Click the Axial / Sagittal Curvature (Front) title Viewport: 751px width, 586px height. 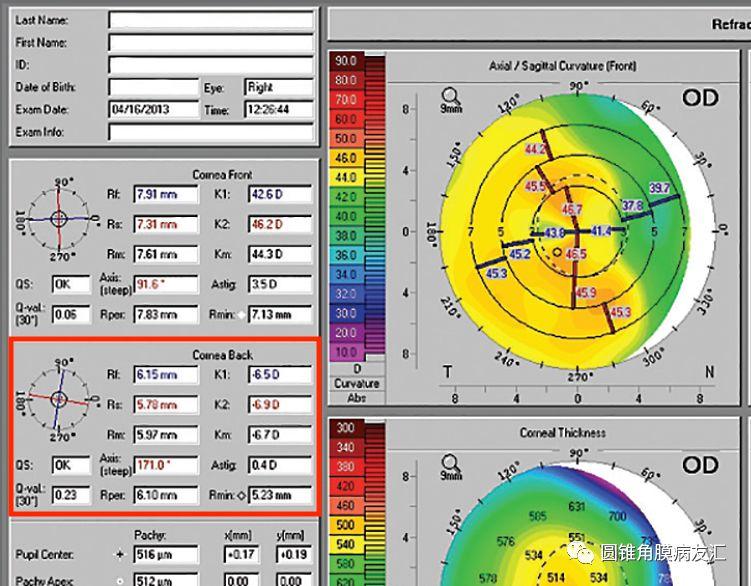point(563,66)
